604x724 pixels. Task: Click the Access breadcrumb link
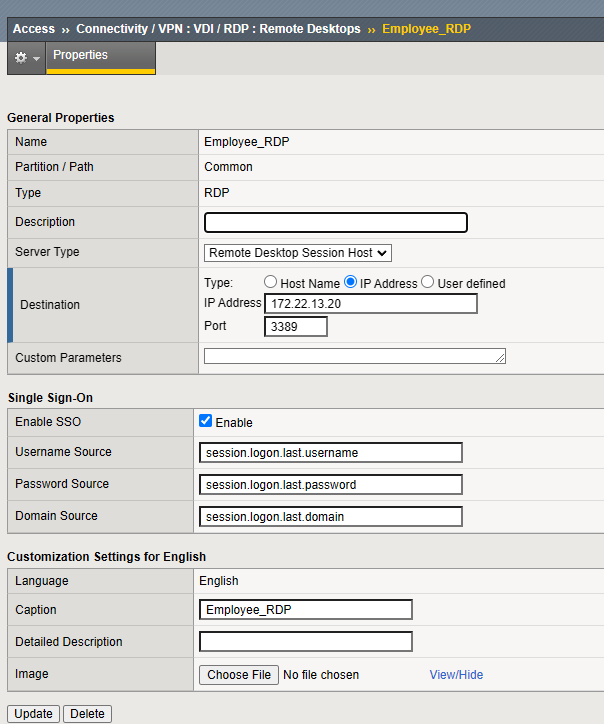tap(33, 29)
